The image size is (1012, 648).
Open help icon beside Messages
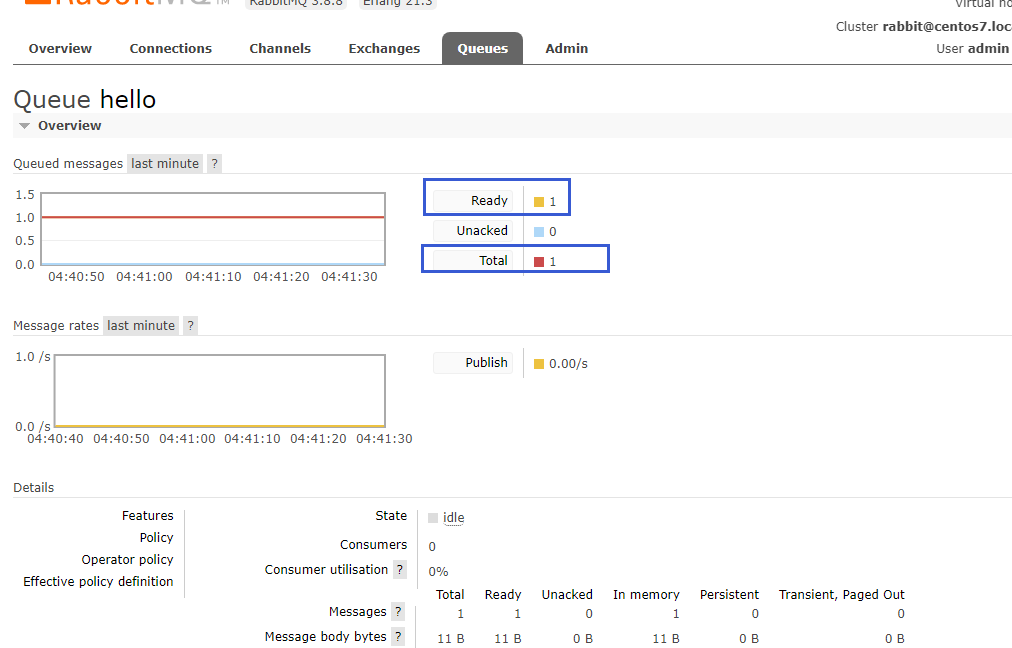pyautogui.click(x=398, y=612)
